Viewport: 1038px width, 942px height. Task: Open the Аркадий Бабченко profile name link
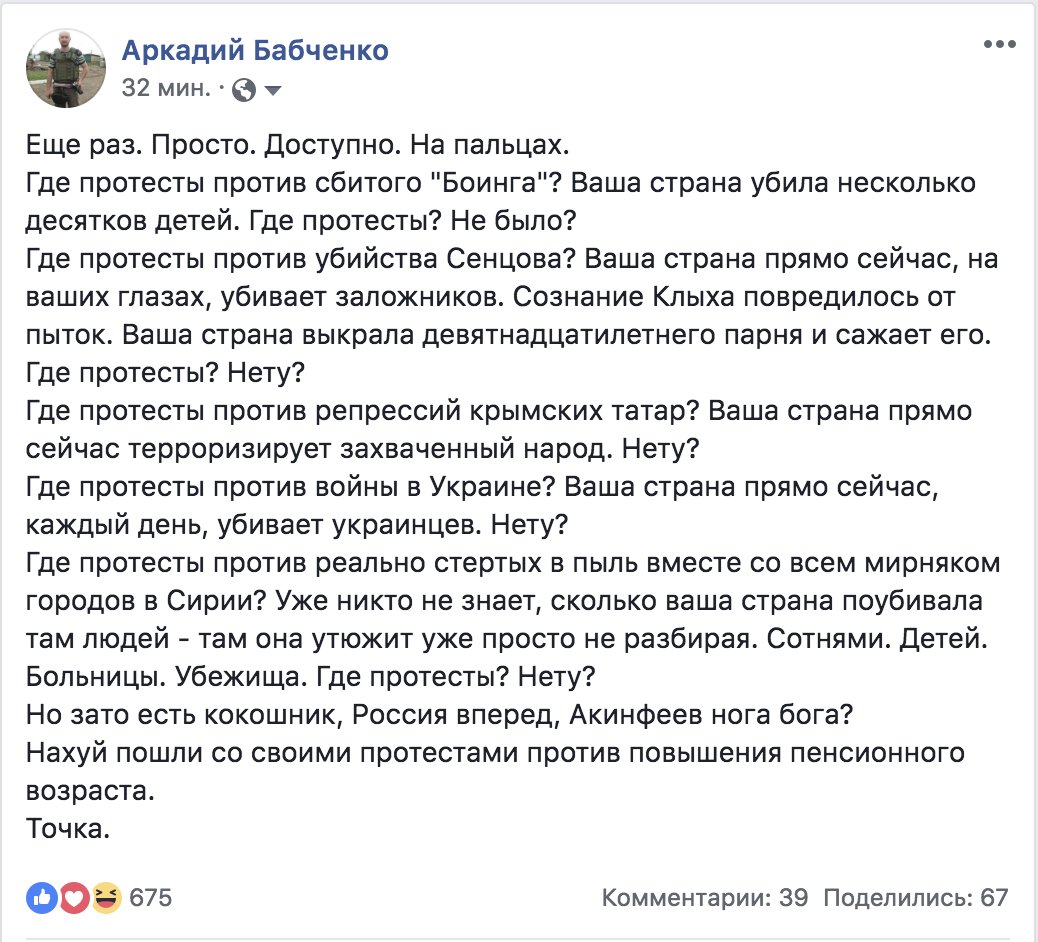pos(255,50)
